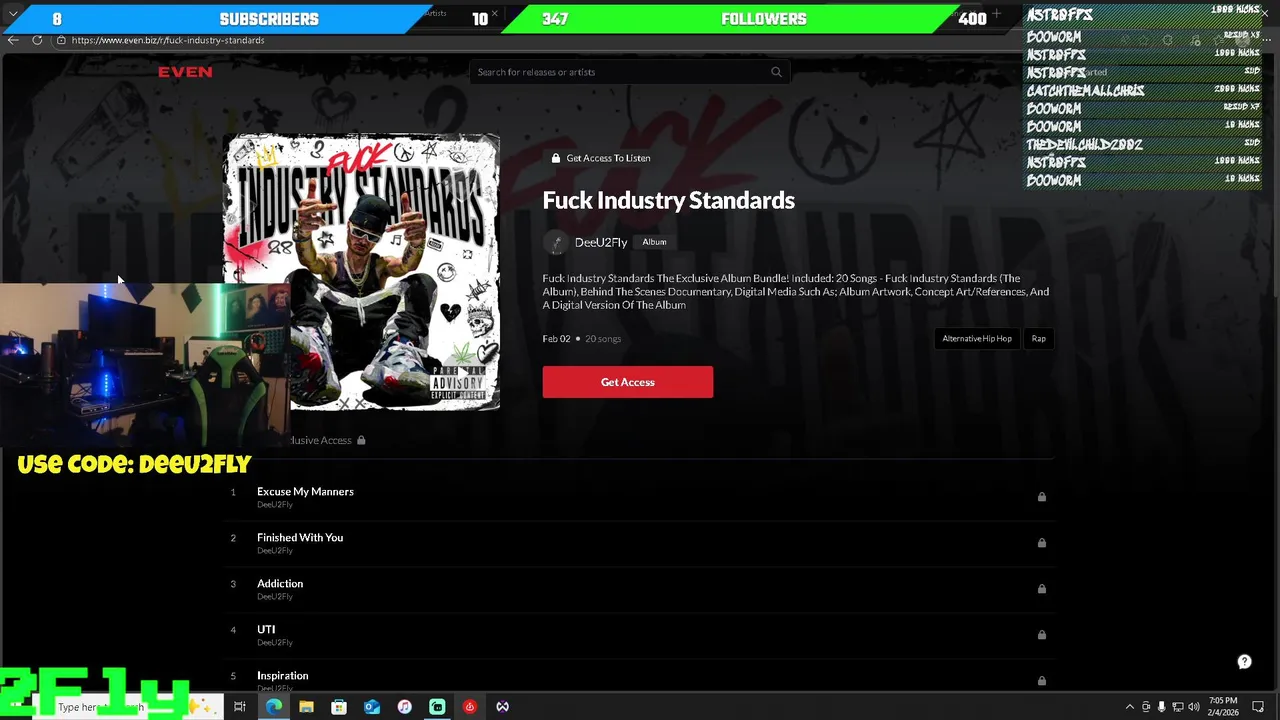Image resolution: width=1280 pixels, height=720 pixels.
Task: Click the lock icon on Finished With You
Action: pos(1041,543)
